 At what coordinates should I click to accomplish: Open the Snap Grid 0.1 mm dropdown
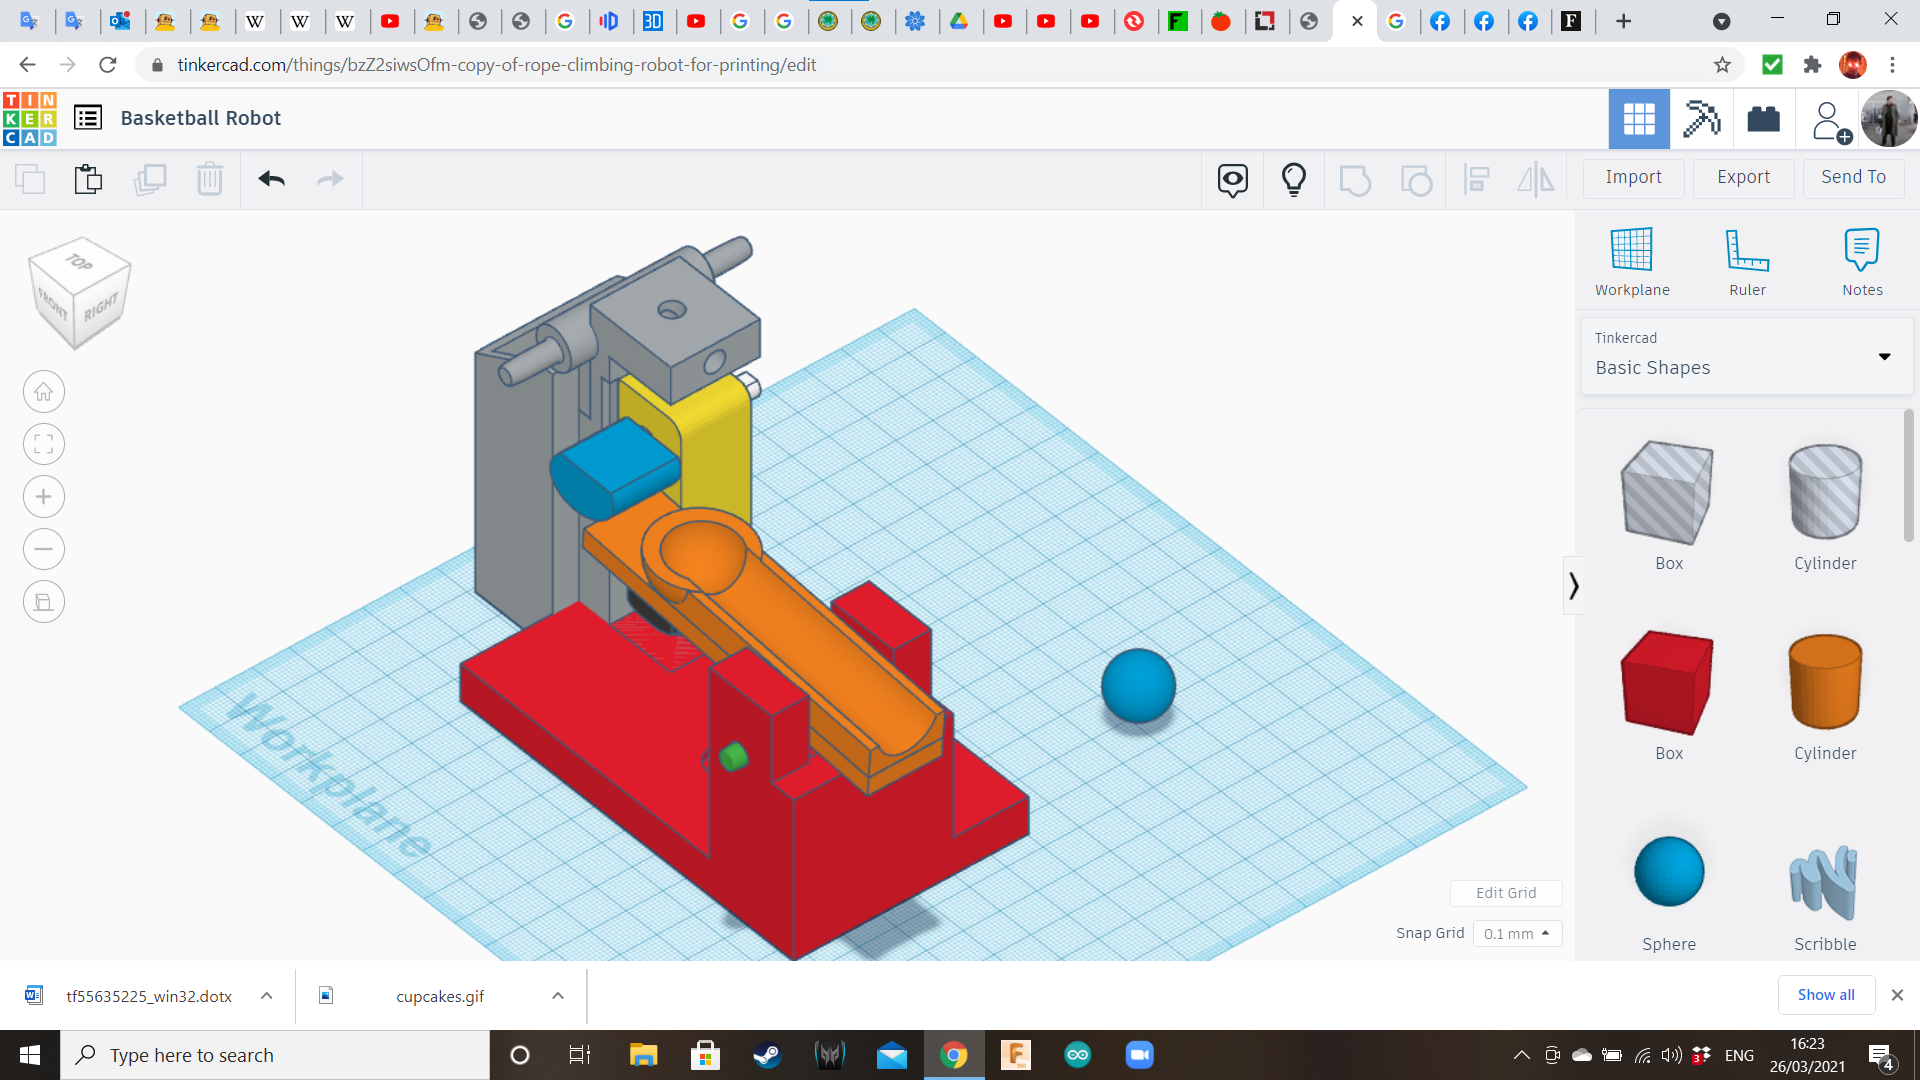pyautogui.click(x=1517, y=933)
